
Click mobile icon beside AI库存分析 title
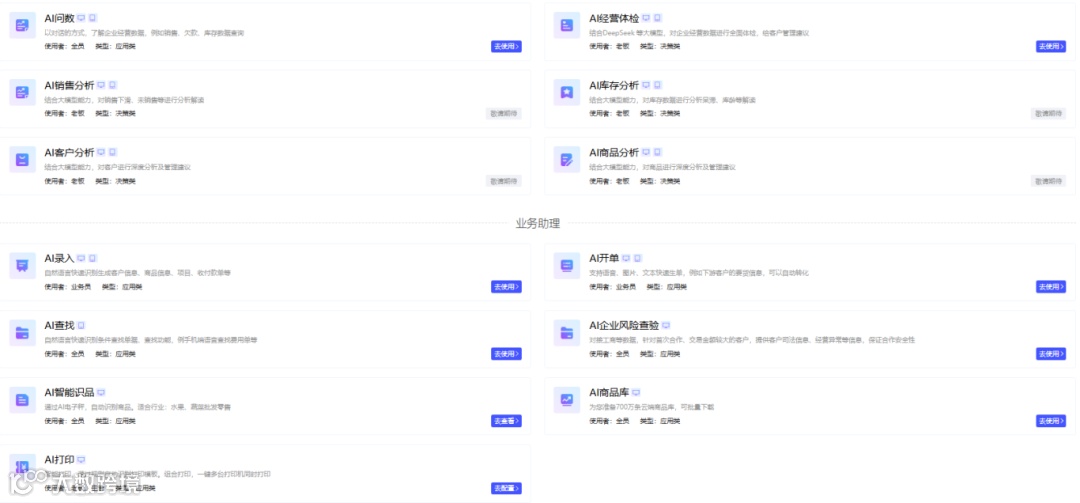click(658, 85)
